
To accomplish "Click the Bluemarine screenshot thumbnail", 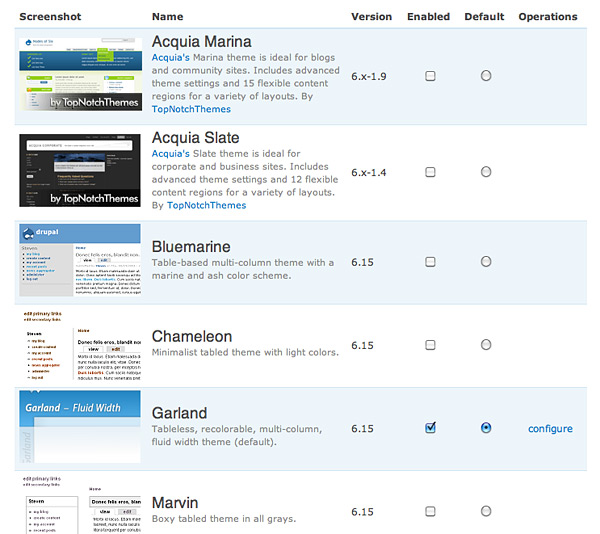I will (x=80, y=260).
